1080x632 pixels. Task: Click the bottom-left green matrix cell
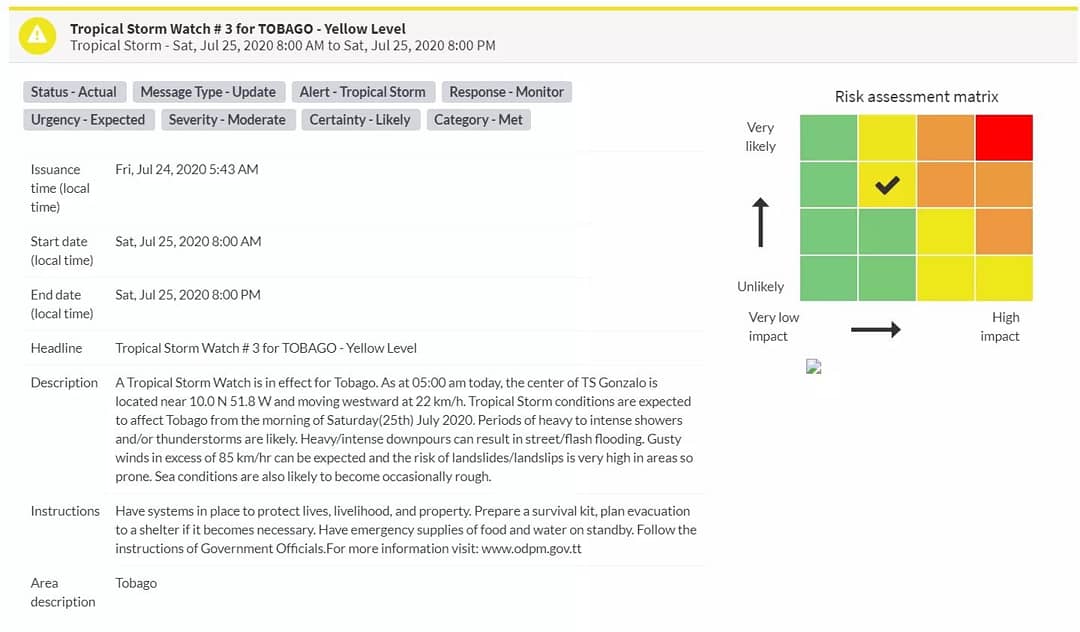point(829,278)
